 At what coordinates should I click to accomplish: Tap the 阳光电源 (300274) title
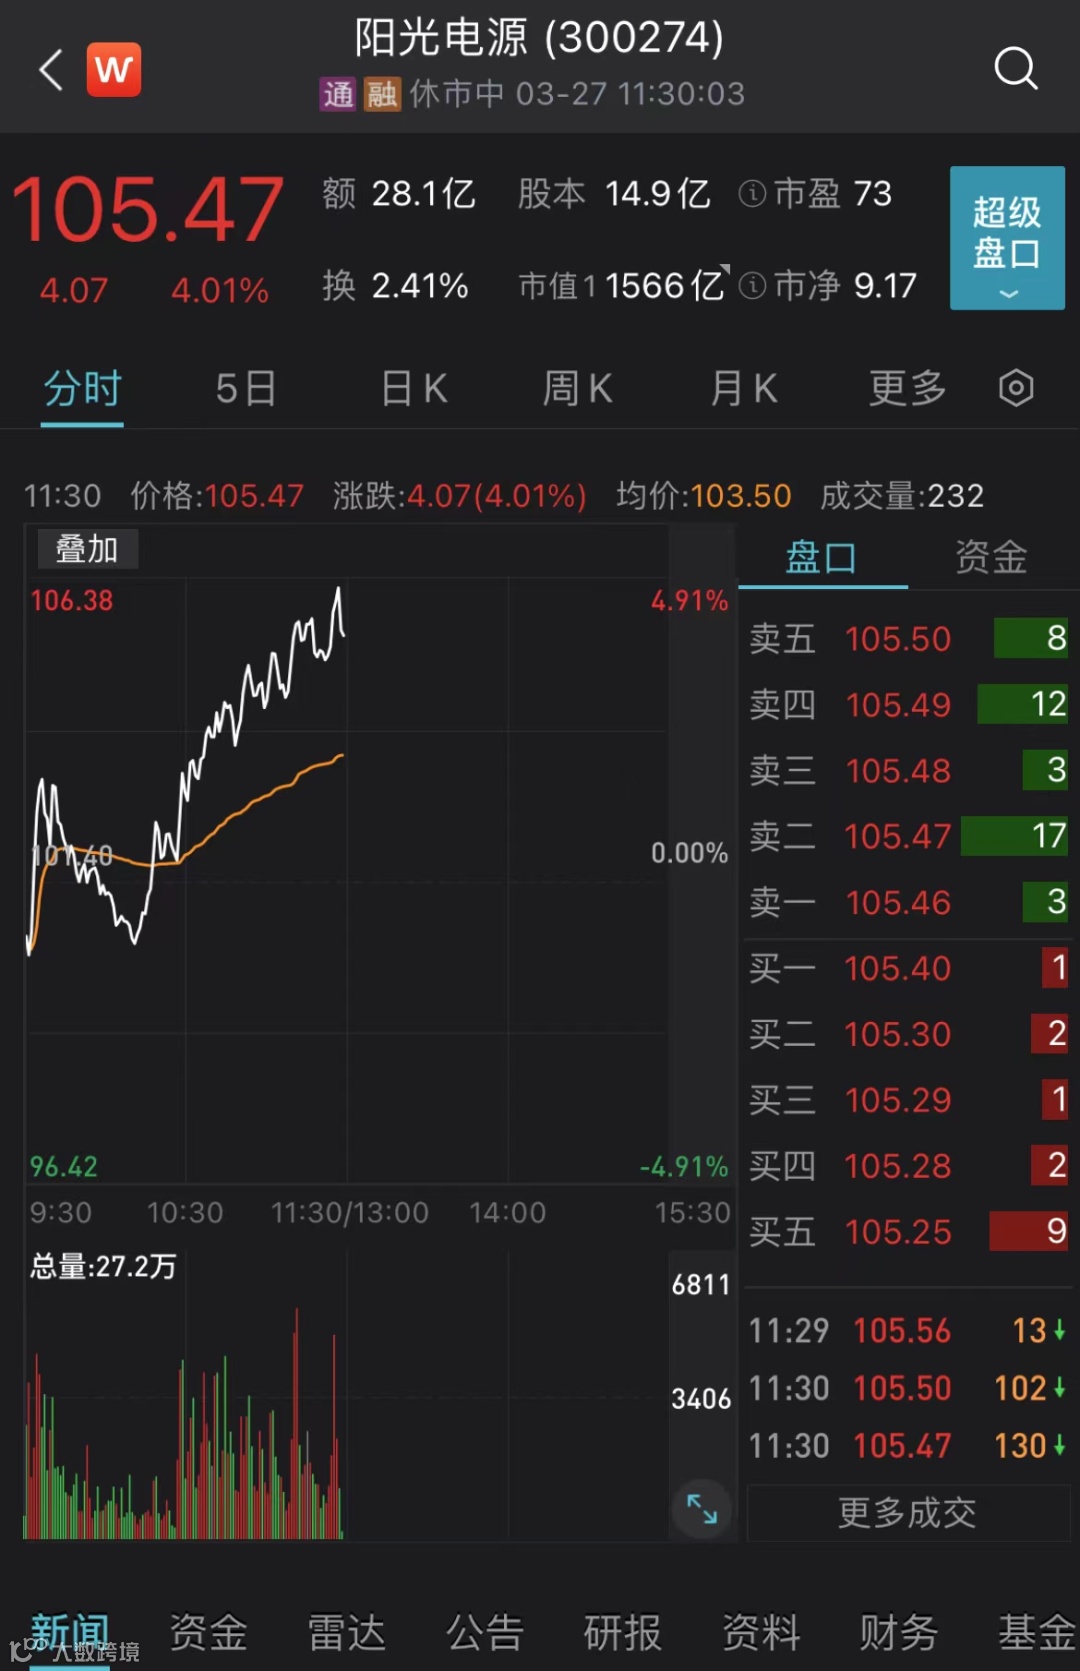539,38
